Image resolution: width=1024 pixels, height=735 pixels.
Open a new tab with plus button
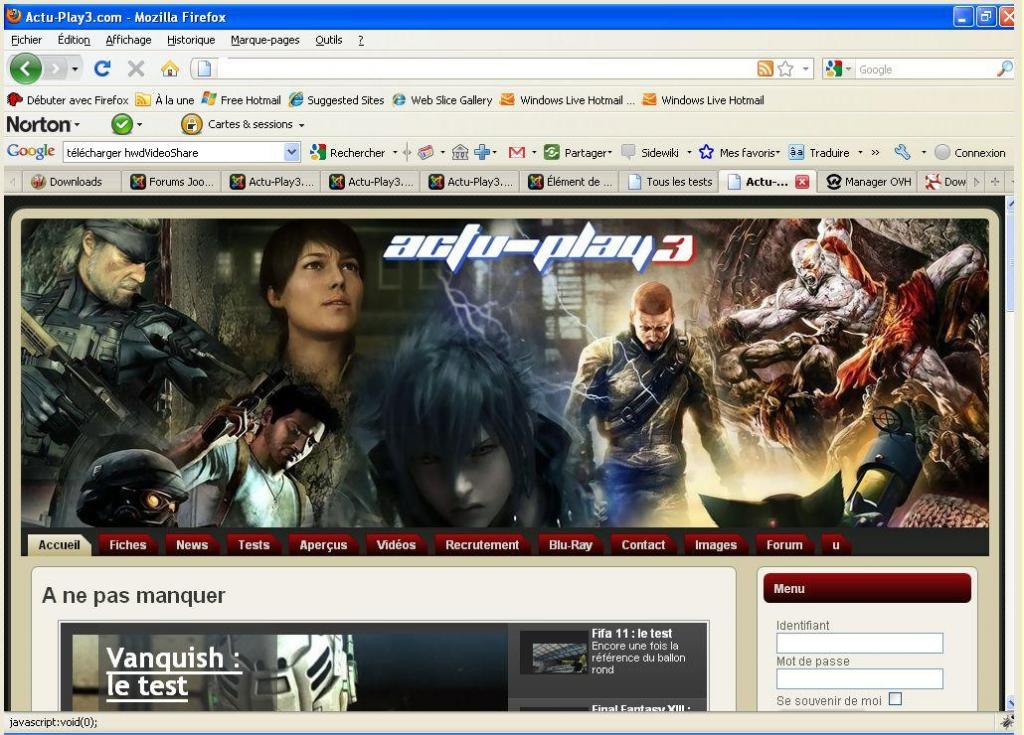coord(995,182)
